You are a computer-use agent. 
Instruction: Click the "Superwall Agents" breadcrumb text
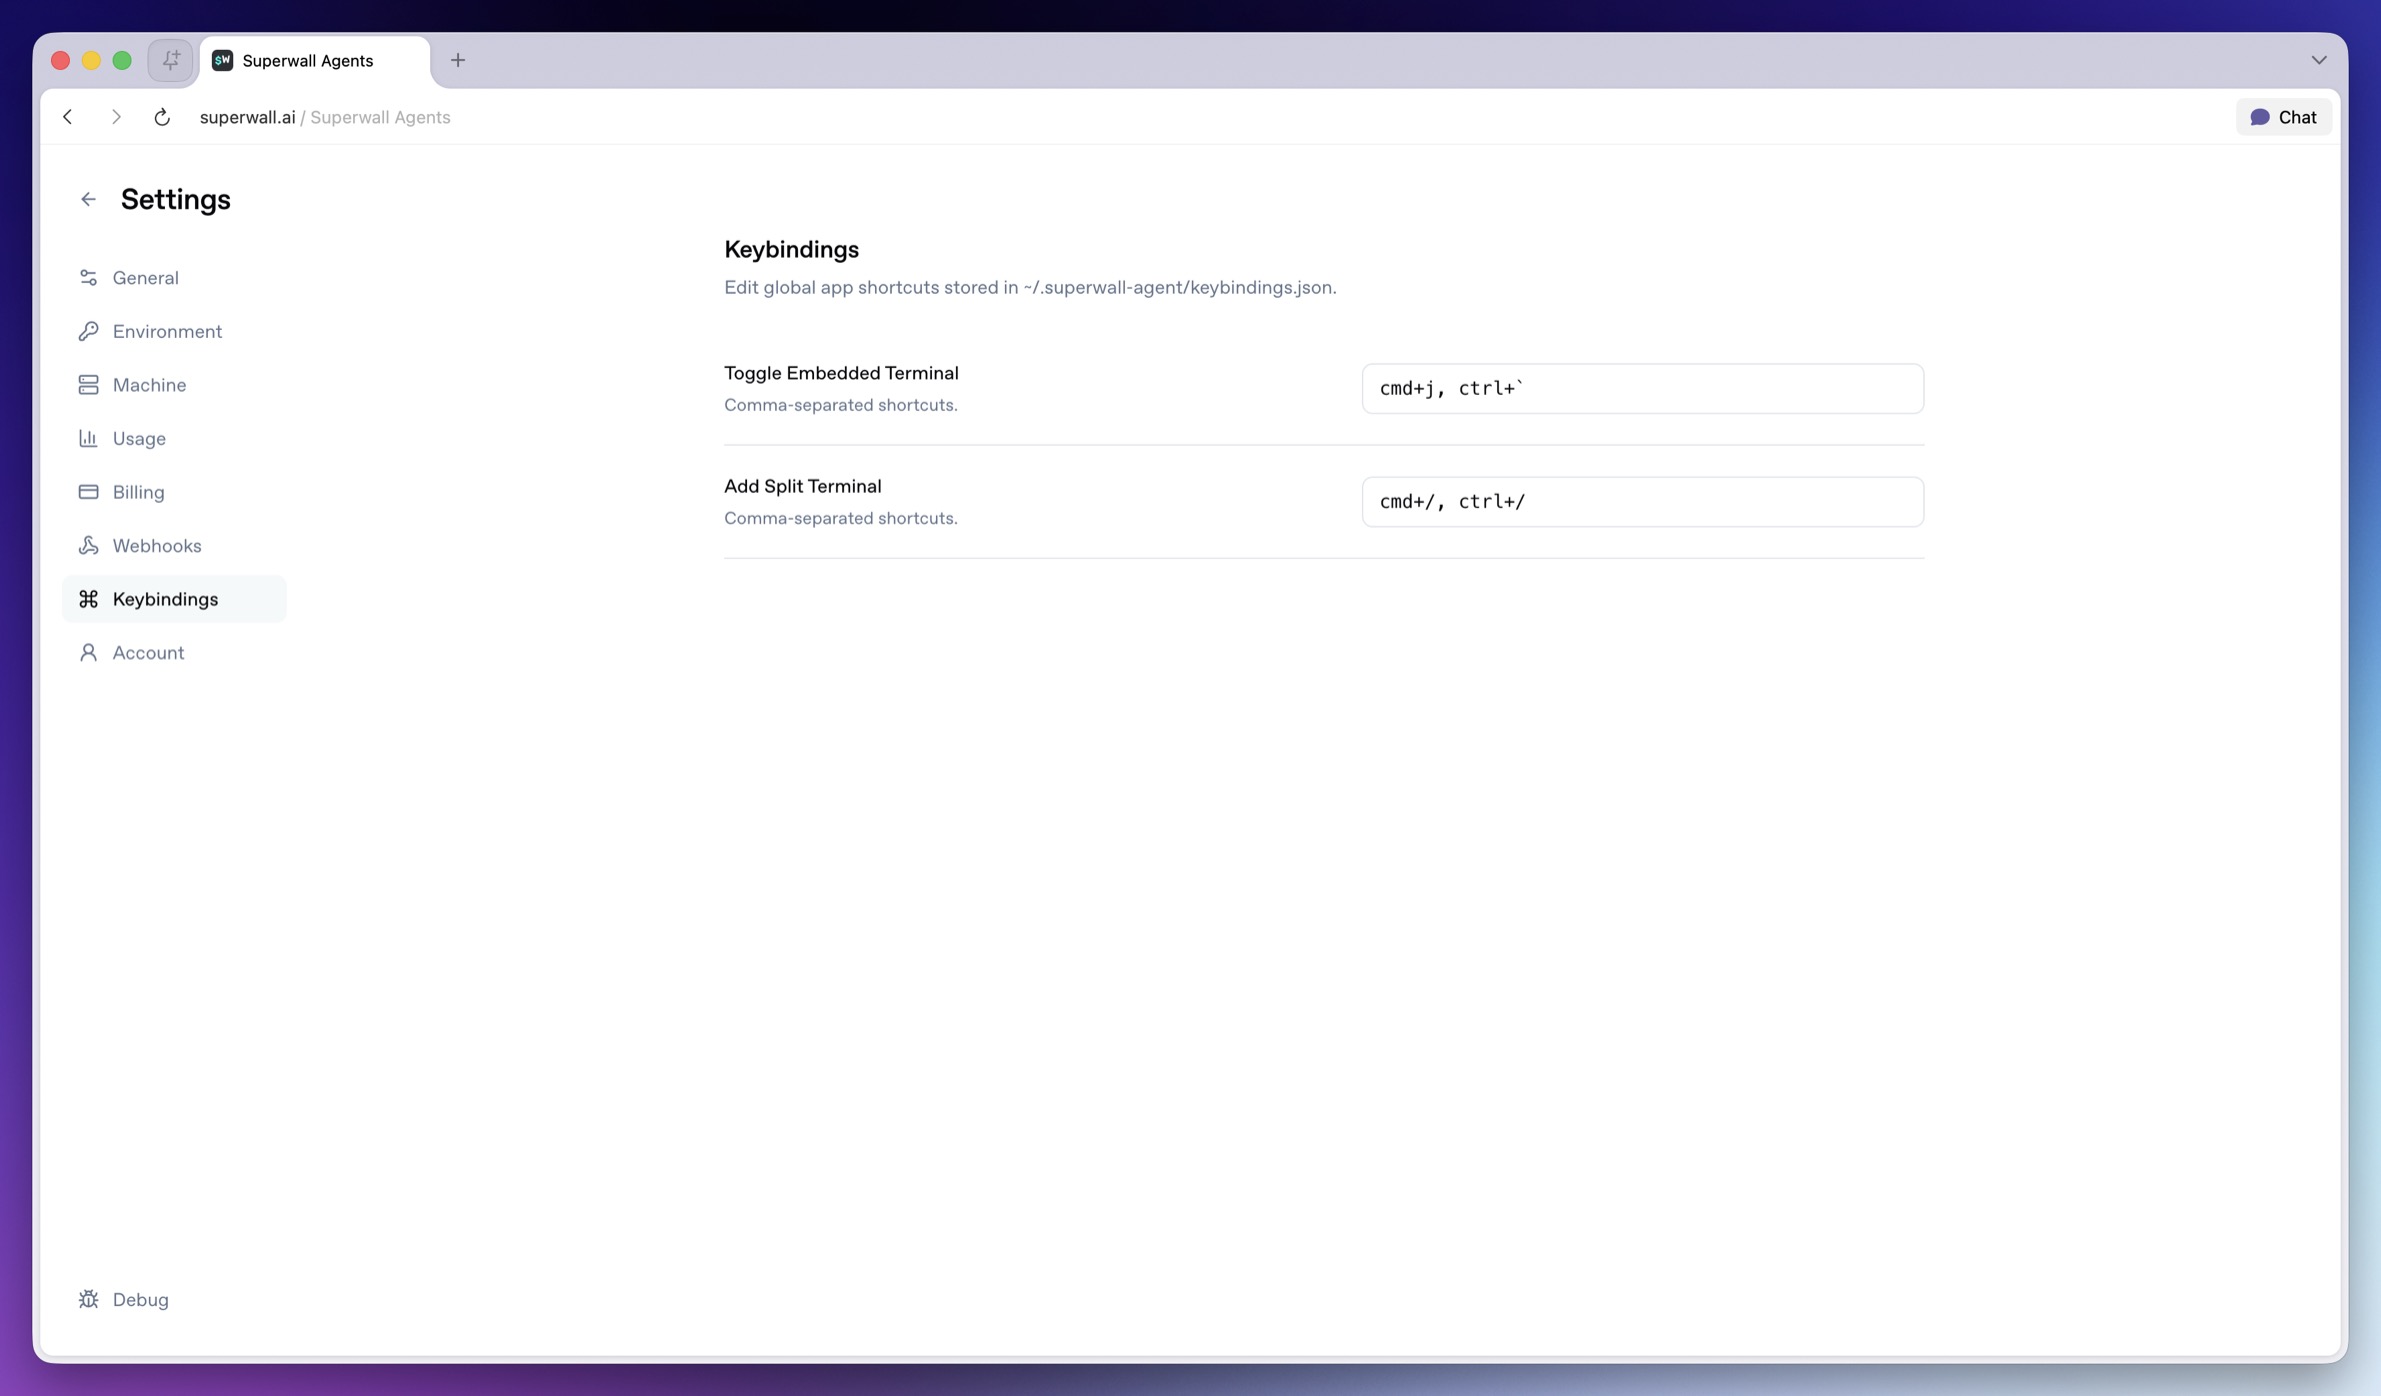[x=380, y=117]
